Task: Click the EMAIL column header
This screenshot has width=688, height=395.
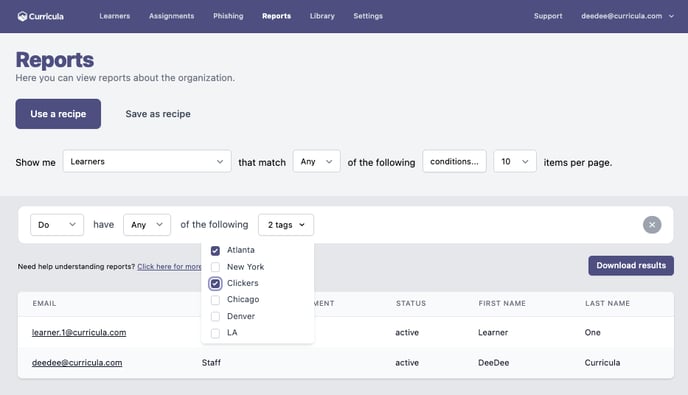Action: pyautogui.click(x=44, y=303)
